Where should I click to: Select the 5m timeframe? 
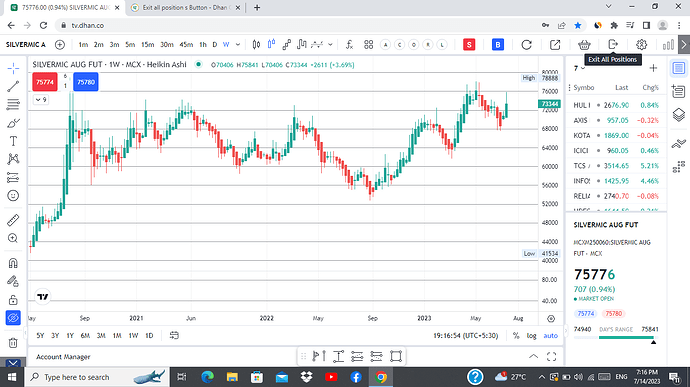[130, 44]
